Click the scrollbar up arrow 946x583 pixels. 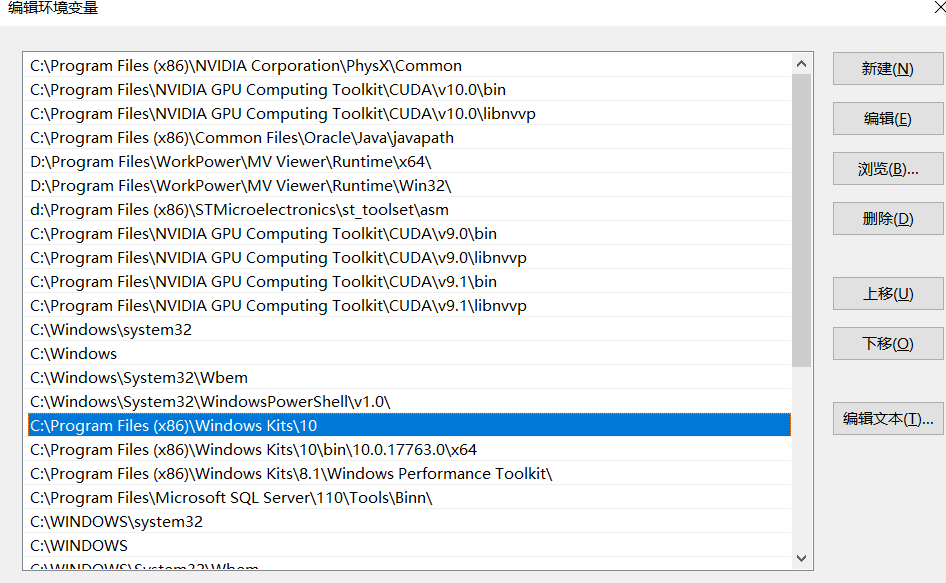[x=801, y=62]
